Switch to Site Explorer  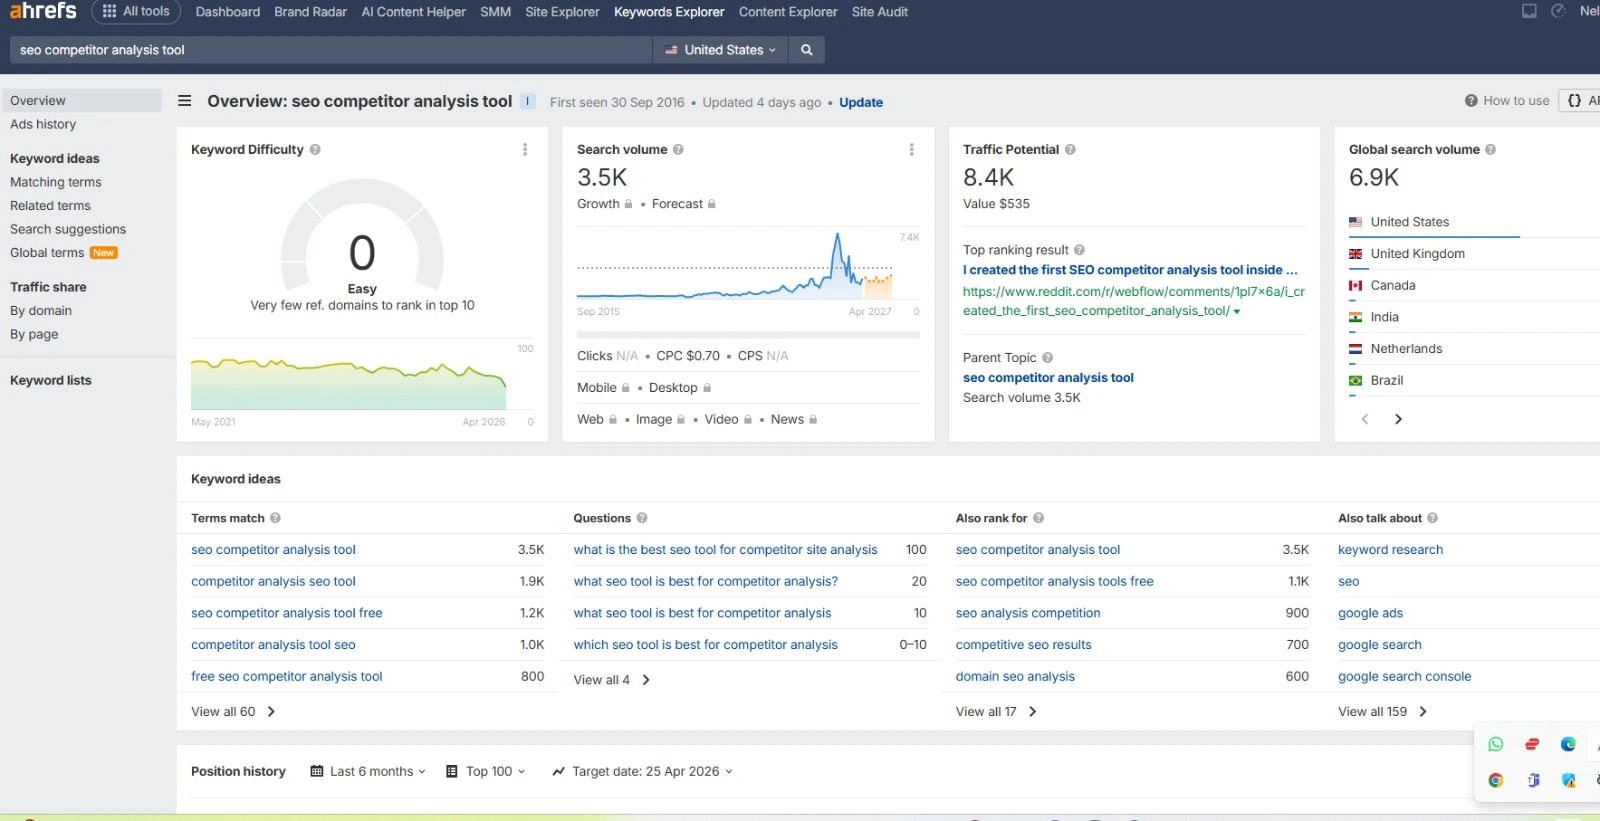click(562, 12)
